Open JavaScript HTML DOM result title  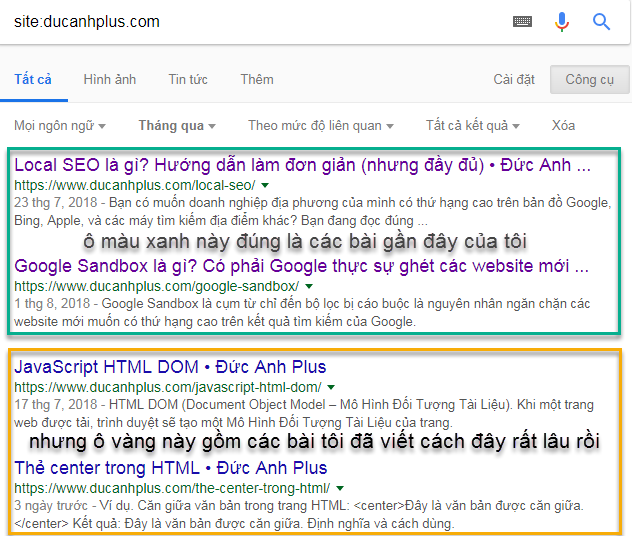coord(170,367)
